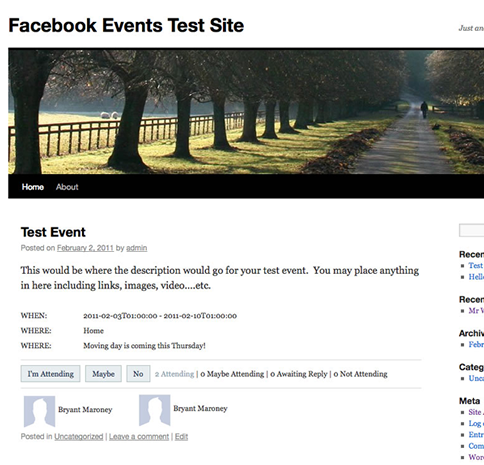Screen dimensions: 484x465
Task: Show the 0 Not Attending list
Action: (360, 374)
